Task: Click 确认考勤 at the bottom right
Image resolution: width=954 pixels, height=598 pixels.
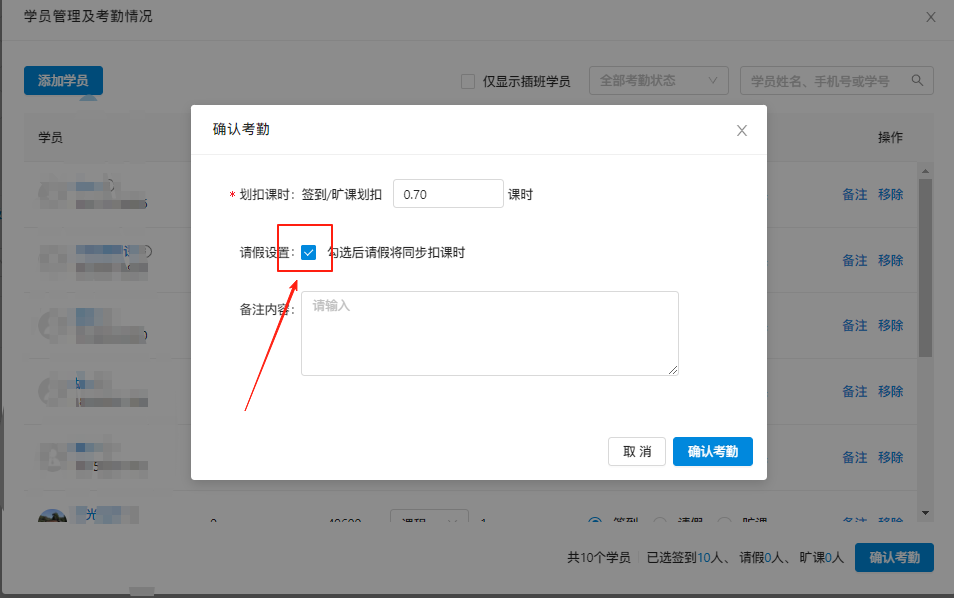Action: (x=894, y=559)
